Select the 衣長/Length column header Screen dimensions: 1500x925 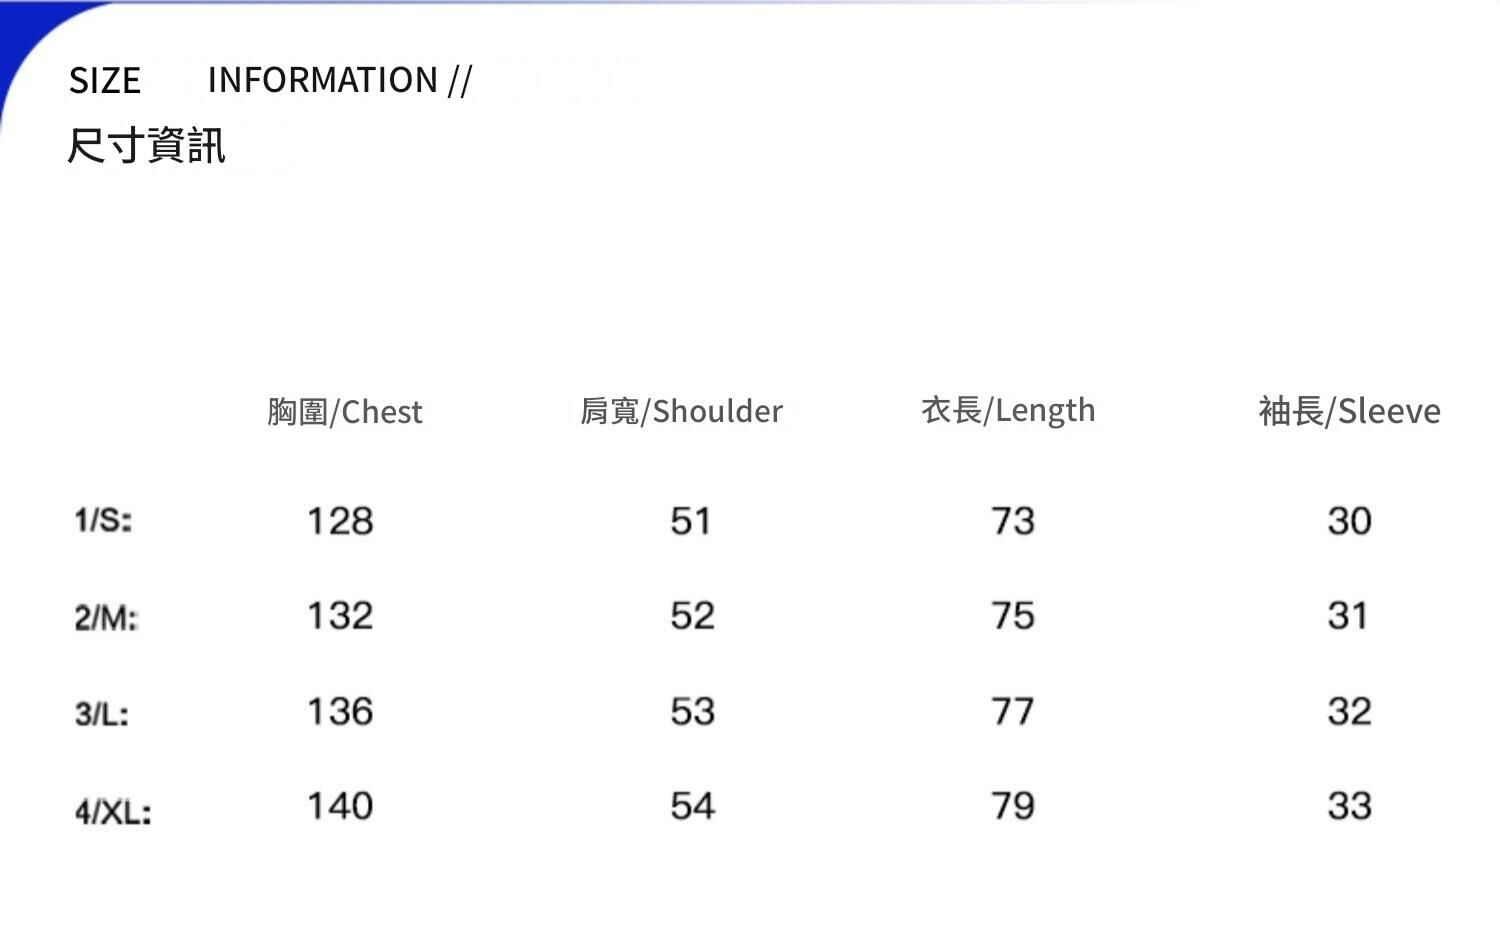tap(1008, 410)
